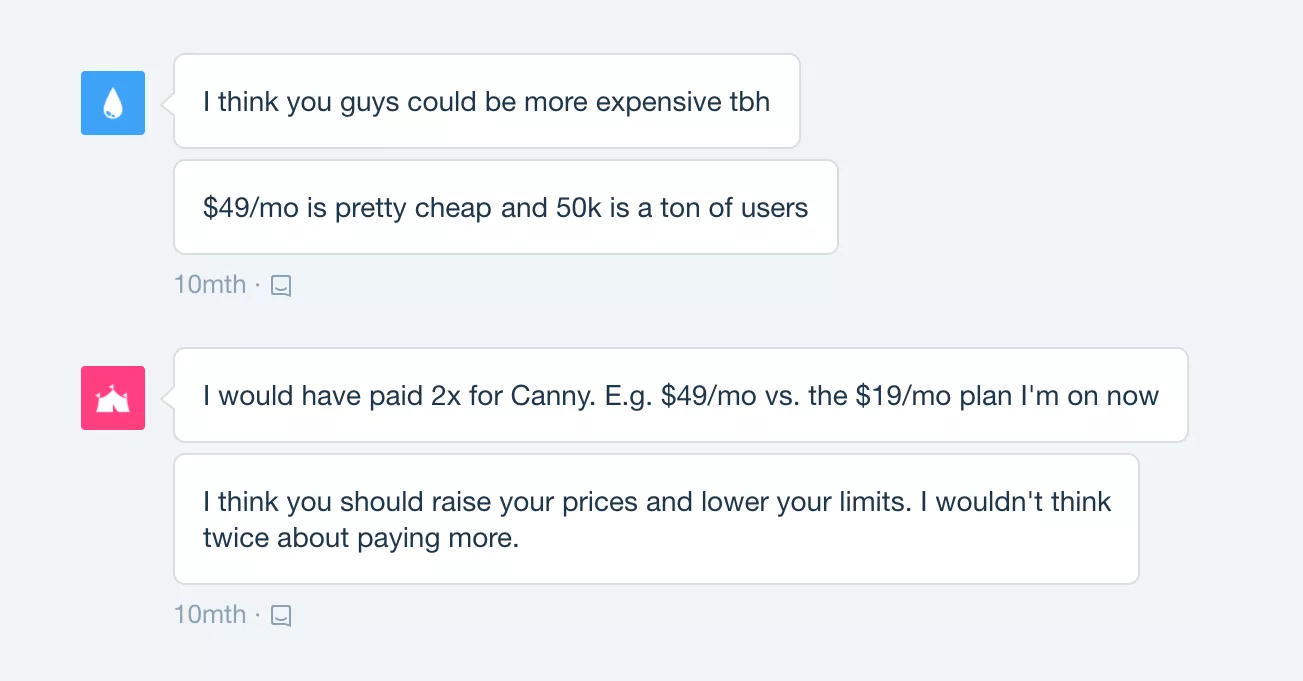Viewport: 1303px width, 681px height.
Task: Open conversation icon under the second message group
Action: (282, 615)
